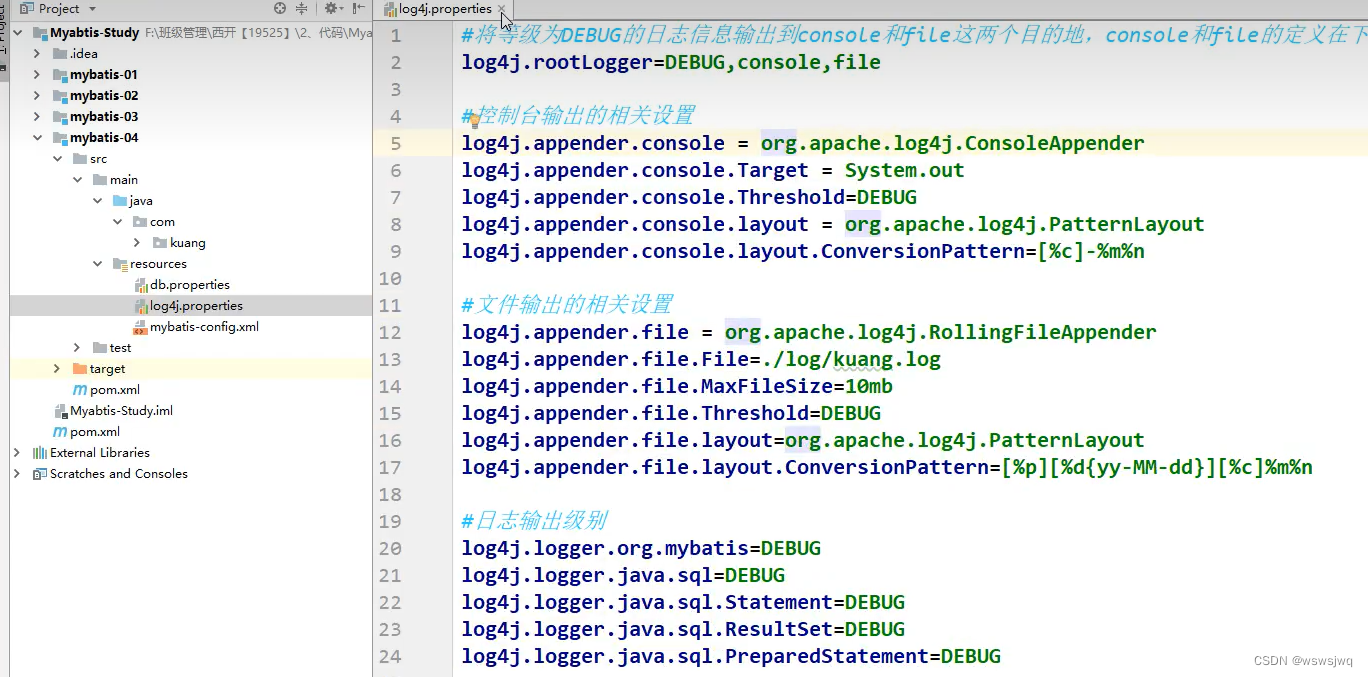Click the '10mb' MaxFileSize value

point(869,386)
